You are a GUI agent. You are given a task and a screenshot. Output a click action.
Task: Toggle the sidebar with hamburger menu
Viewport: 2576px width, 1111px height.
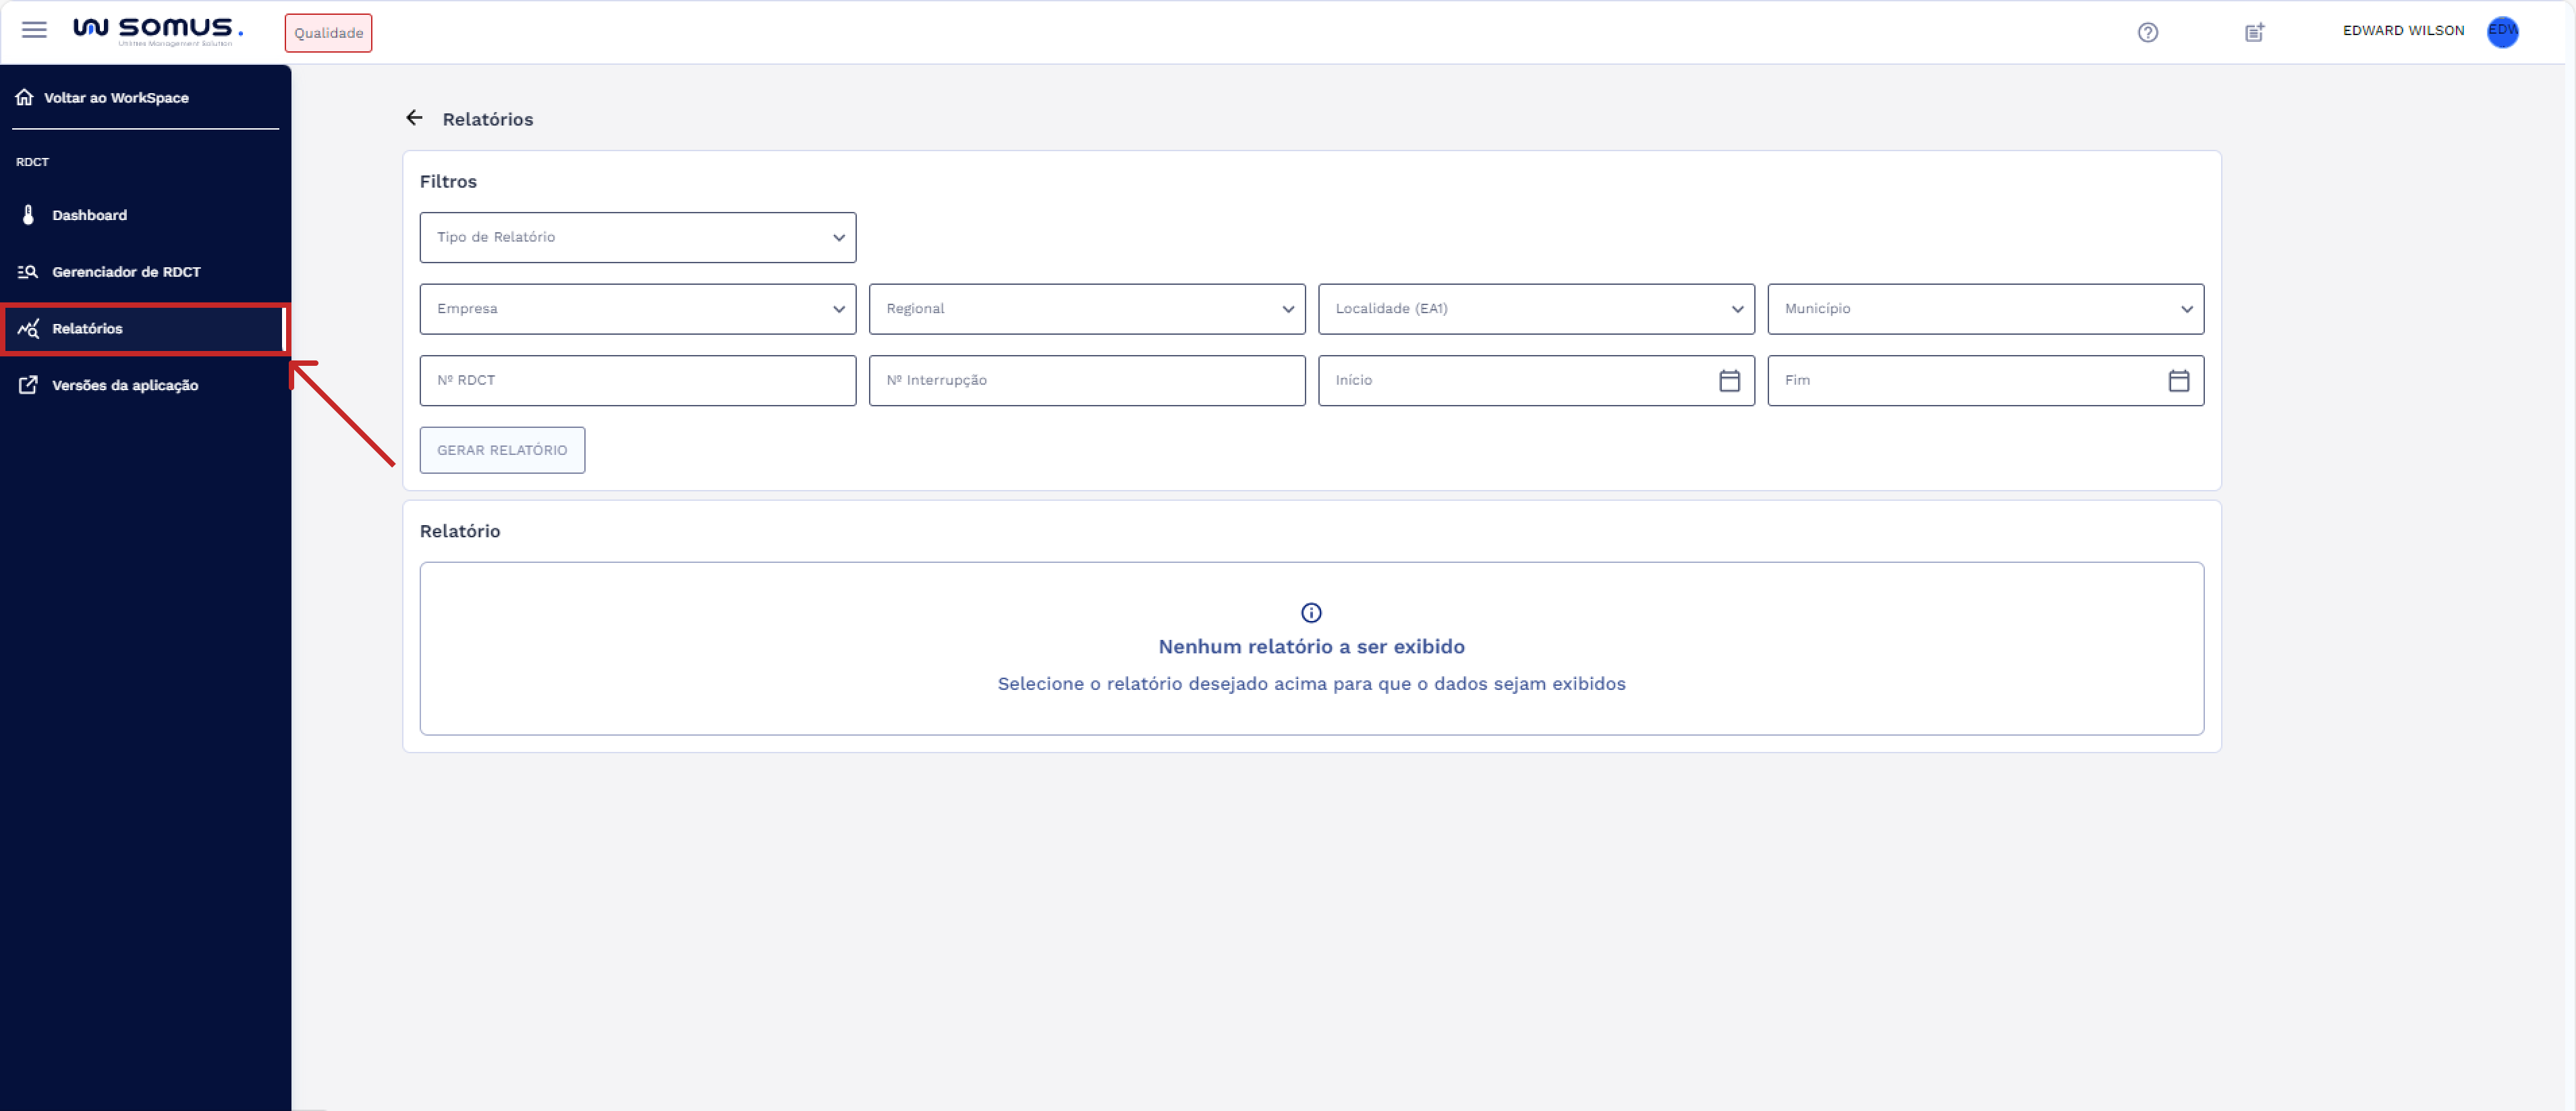tap(34, 29)
